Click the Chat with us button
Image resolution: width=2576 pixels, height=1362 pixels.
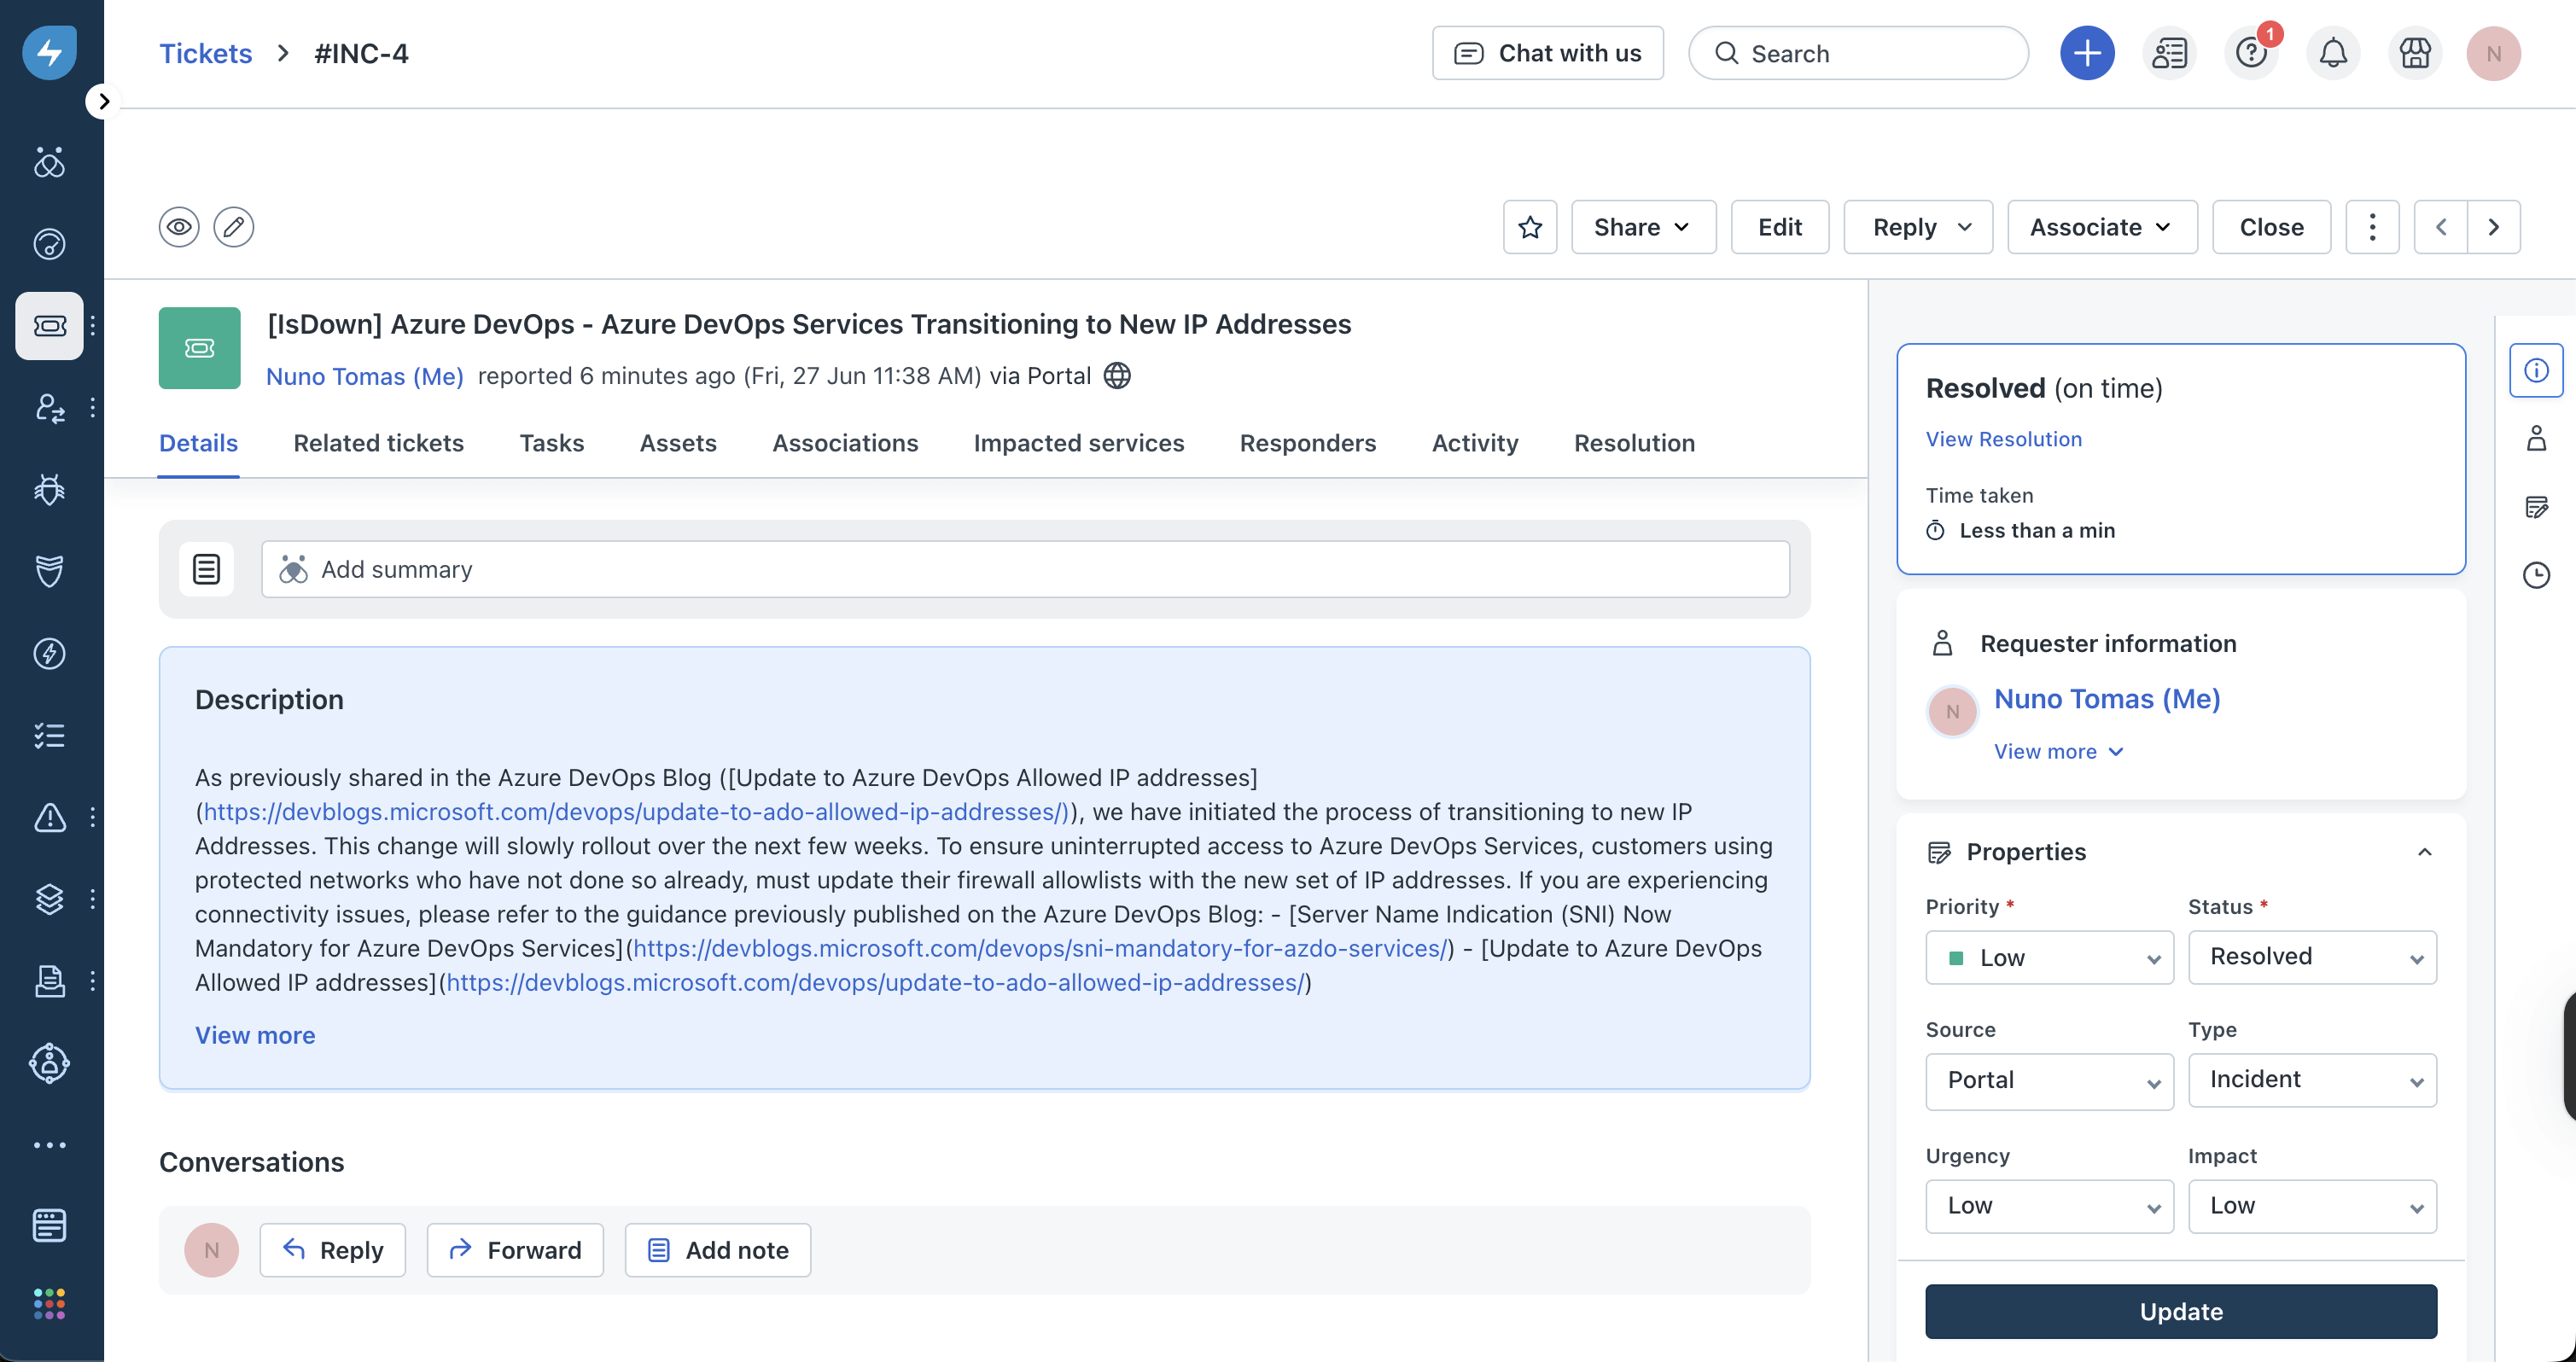(x=1547, y=53)
